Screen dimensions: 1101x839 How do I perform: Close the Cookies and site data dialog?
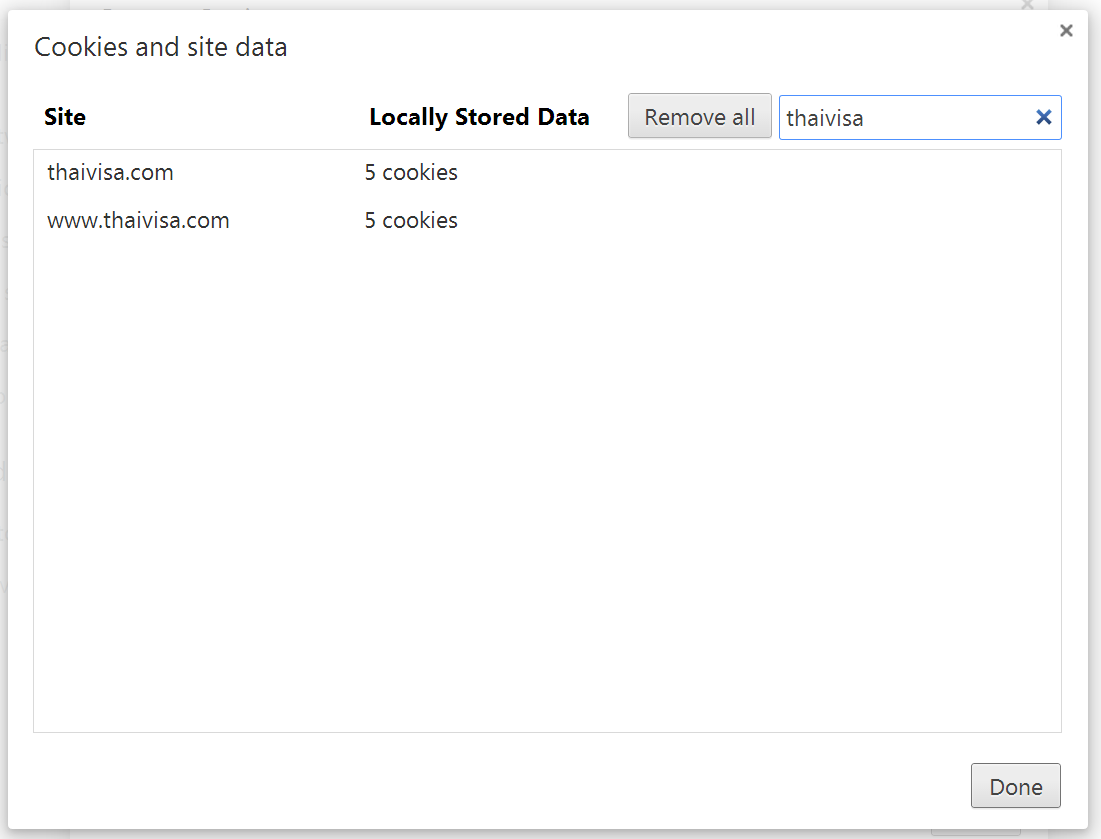click(x=1066, y=31)
